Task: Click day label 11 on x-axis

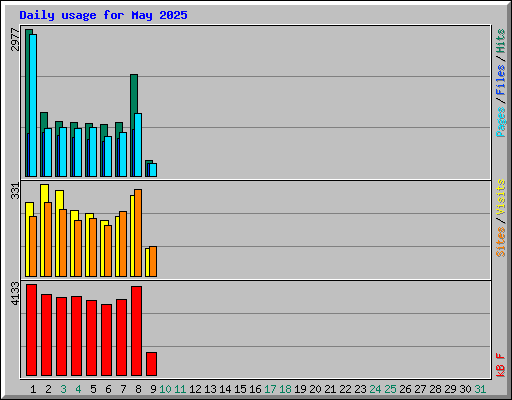Action: point(180,389)
